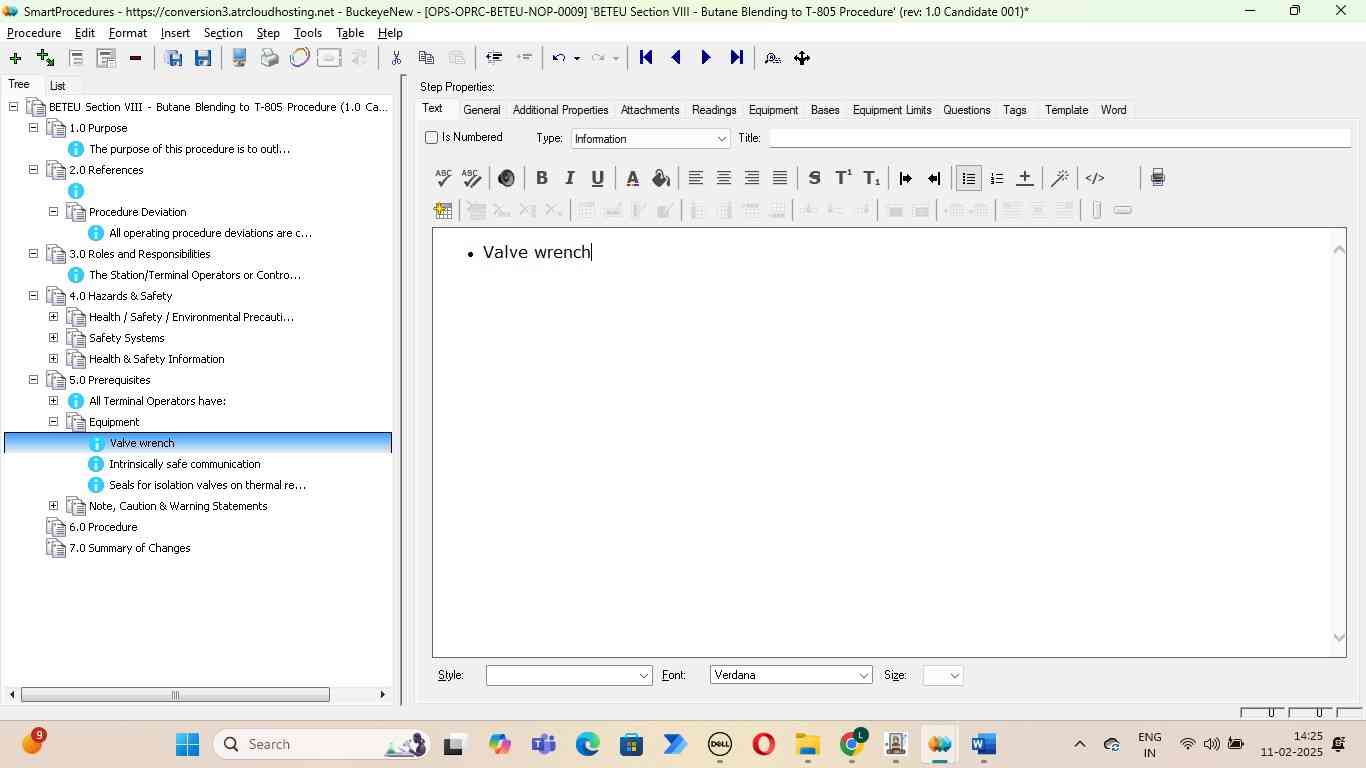Open the Tools menu
Screen dimensions: 1366x768
click(x=308, y=33)
